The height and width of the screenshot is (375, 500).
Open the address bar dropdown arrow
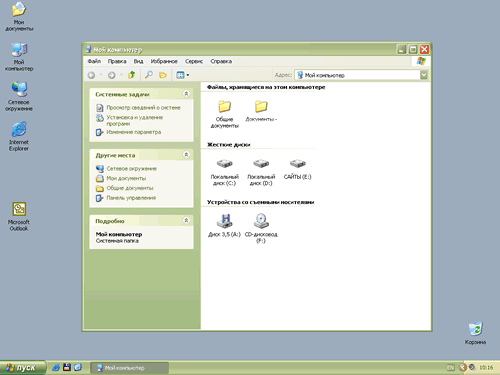424,75
